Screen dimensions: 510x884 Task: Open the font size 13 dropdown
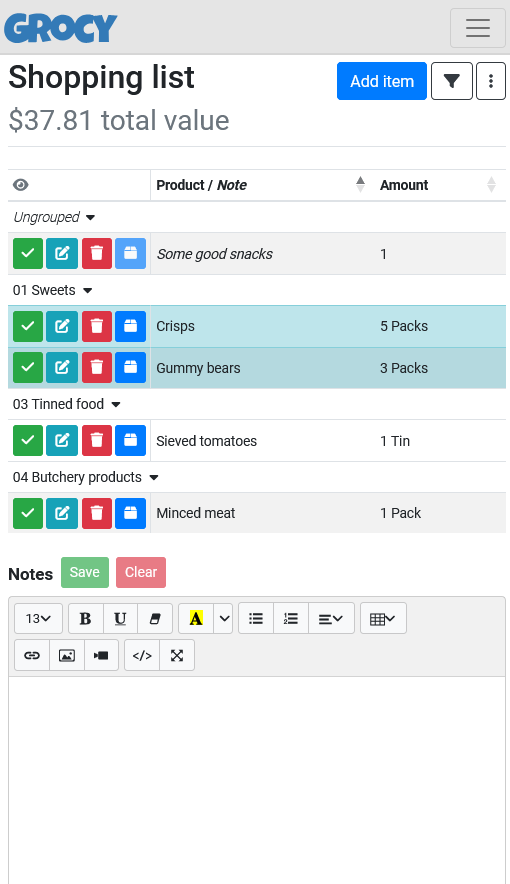tap(38, 618)
